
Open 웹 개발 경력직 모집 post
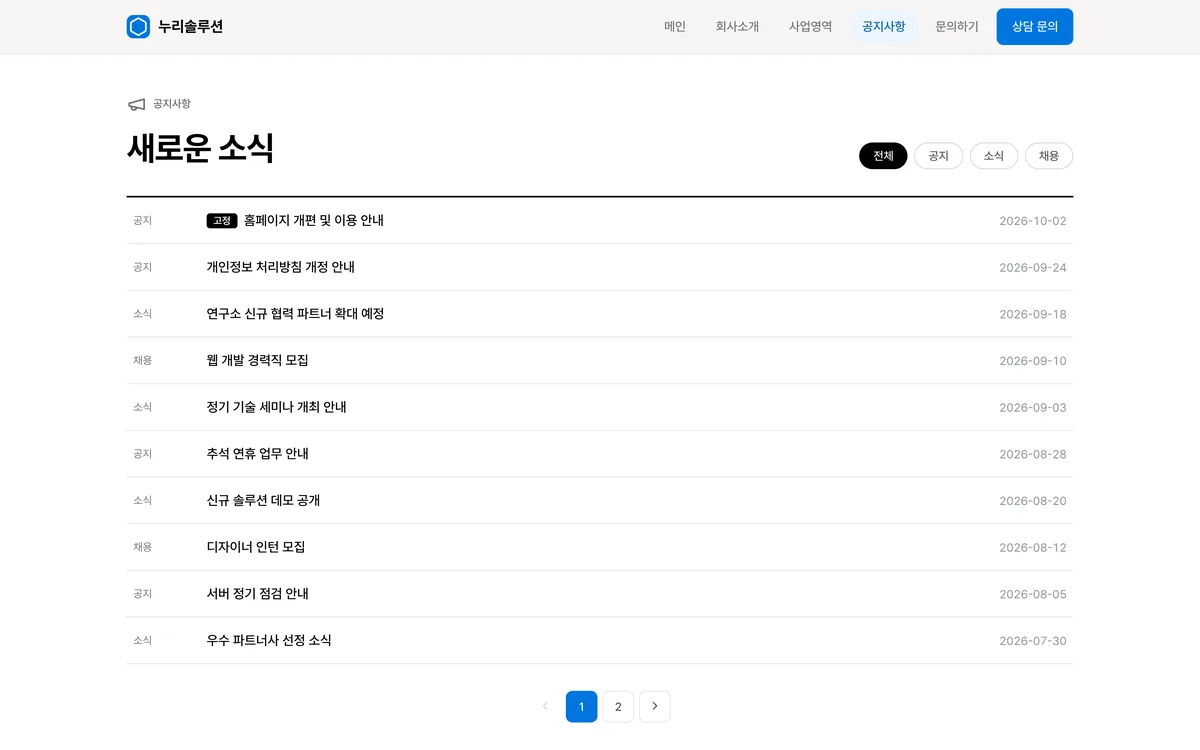258,360
